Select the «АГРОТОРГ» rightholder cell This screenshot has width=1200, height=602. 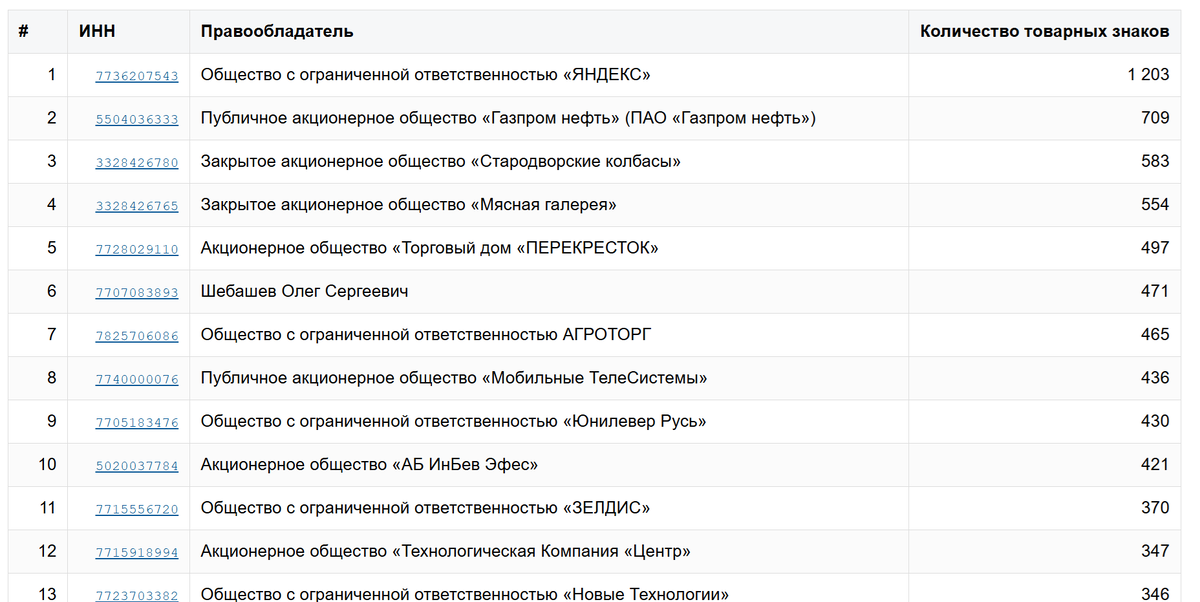[x=549, y=335]
